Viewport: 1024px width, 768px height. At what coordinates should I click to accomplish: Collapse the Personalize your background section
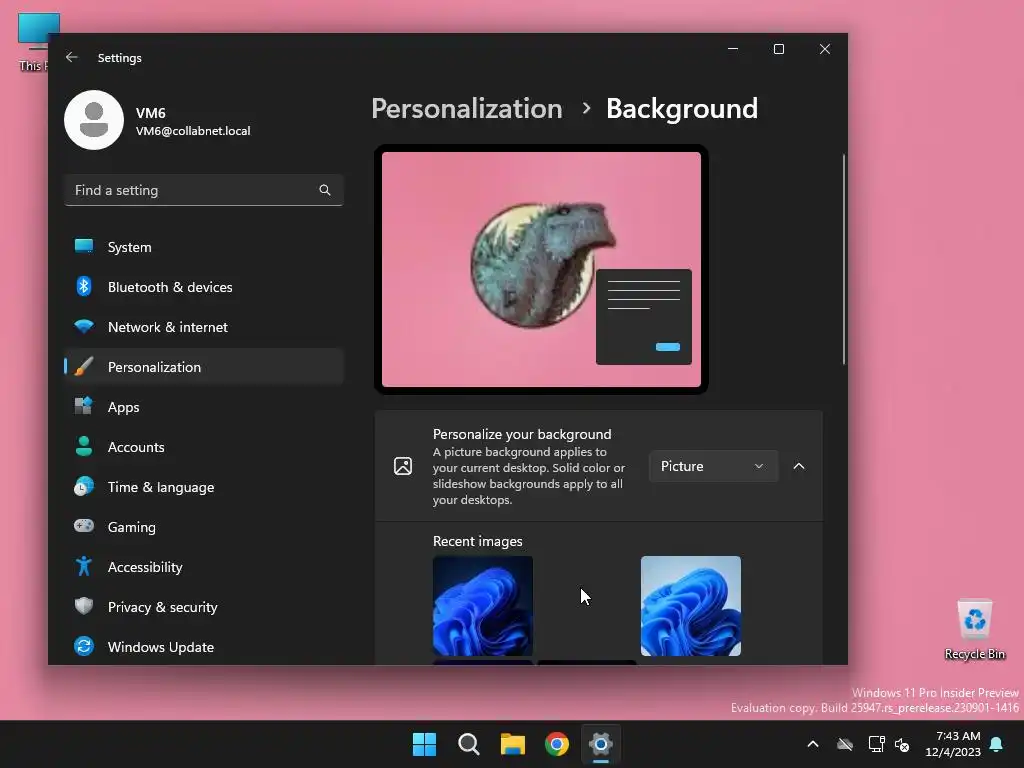click(799, 466)
